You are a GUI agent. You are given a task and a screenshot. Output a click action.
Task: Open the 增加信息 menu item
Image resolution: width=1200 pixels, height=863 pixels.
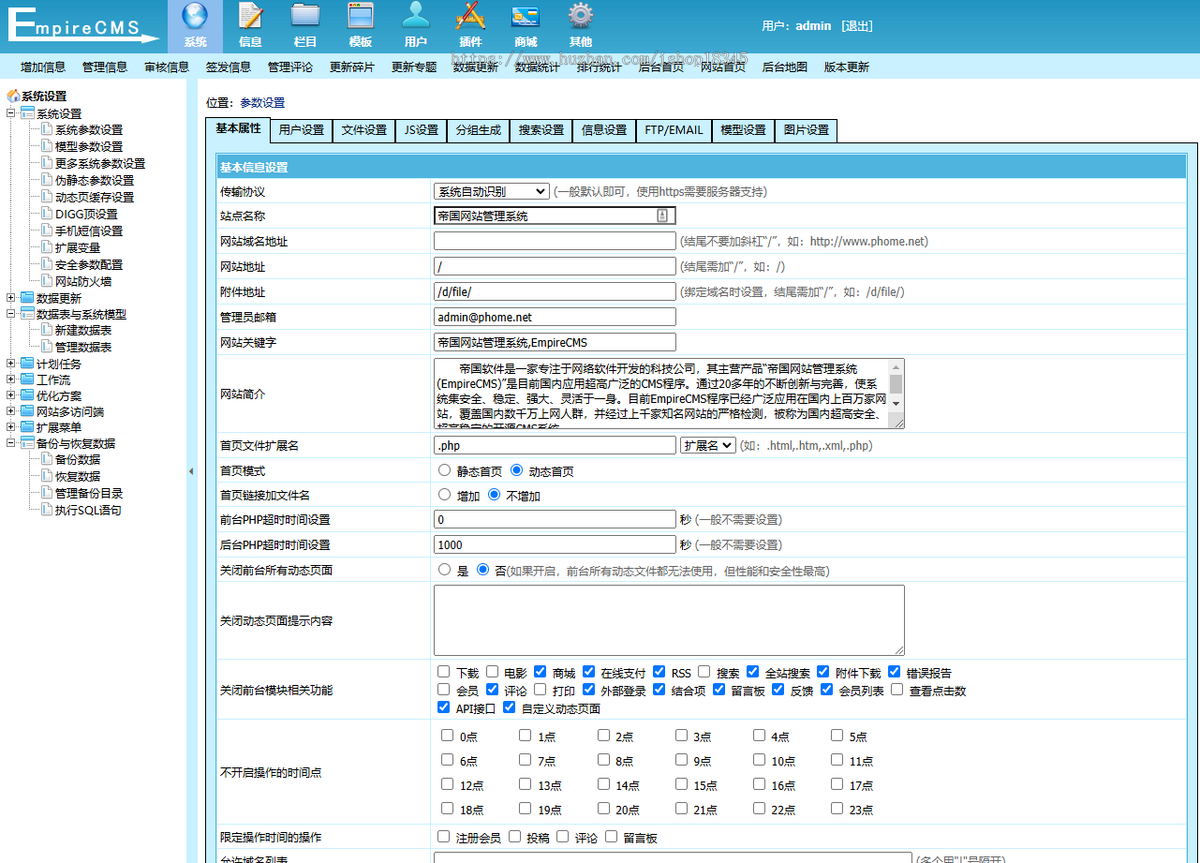[x=43, y=67]
